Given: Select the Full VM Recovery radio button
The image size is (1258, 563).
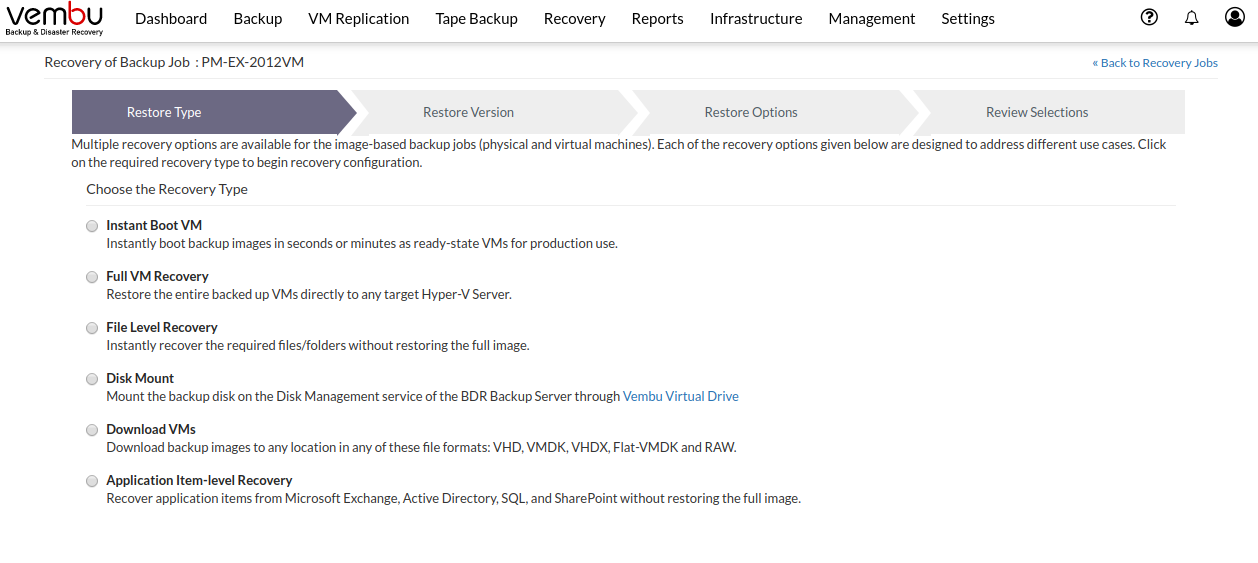Looking at the screenshot, I should [x=92, y=277].
